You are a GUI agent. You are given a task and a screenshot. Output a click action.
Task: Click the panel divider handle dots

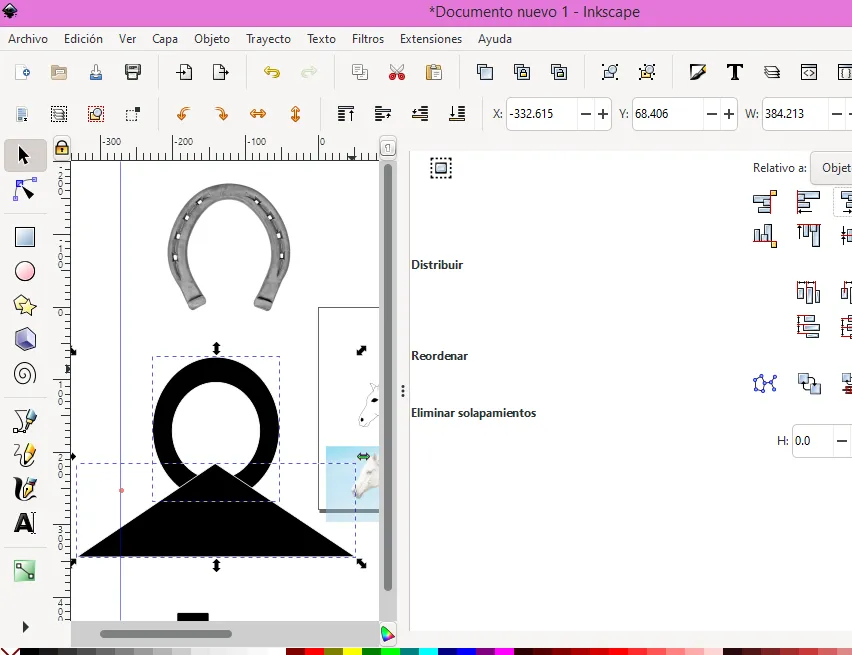point(402,391)
